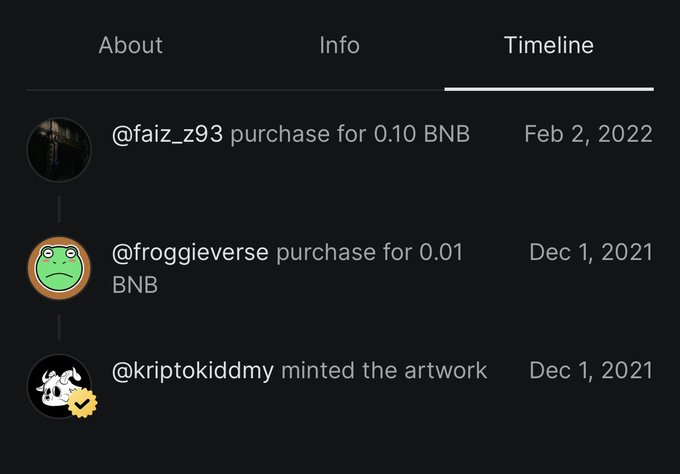
Task: Click the green frog avatar of froggieverse
Action: pyautogui.click(x=59, y=268)
